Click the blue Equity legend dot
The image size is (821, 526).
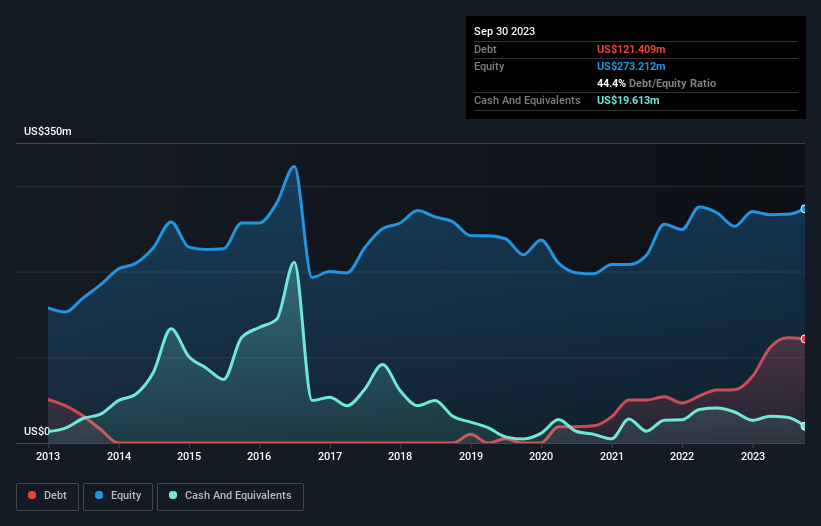[99, 495]
